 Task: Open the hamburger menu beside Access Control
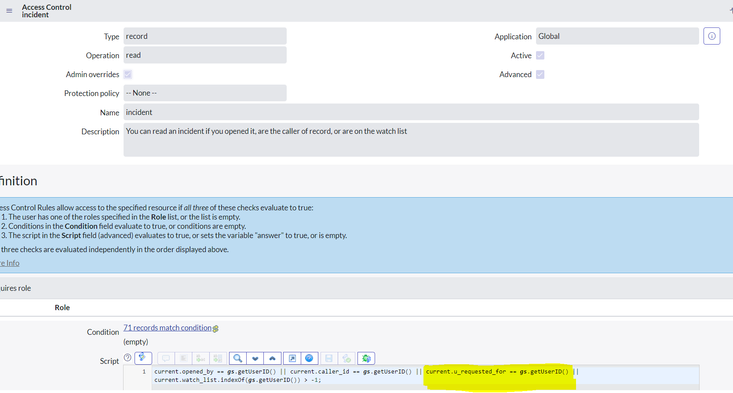(9, 11)
